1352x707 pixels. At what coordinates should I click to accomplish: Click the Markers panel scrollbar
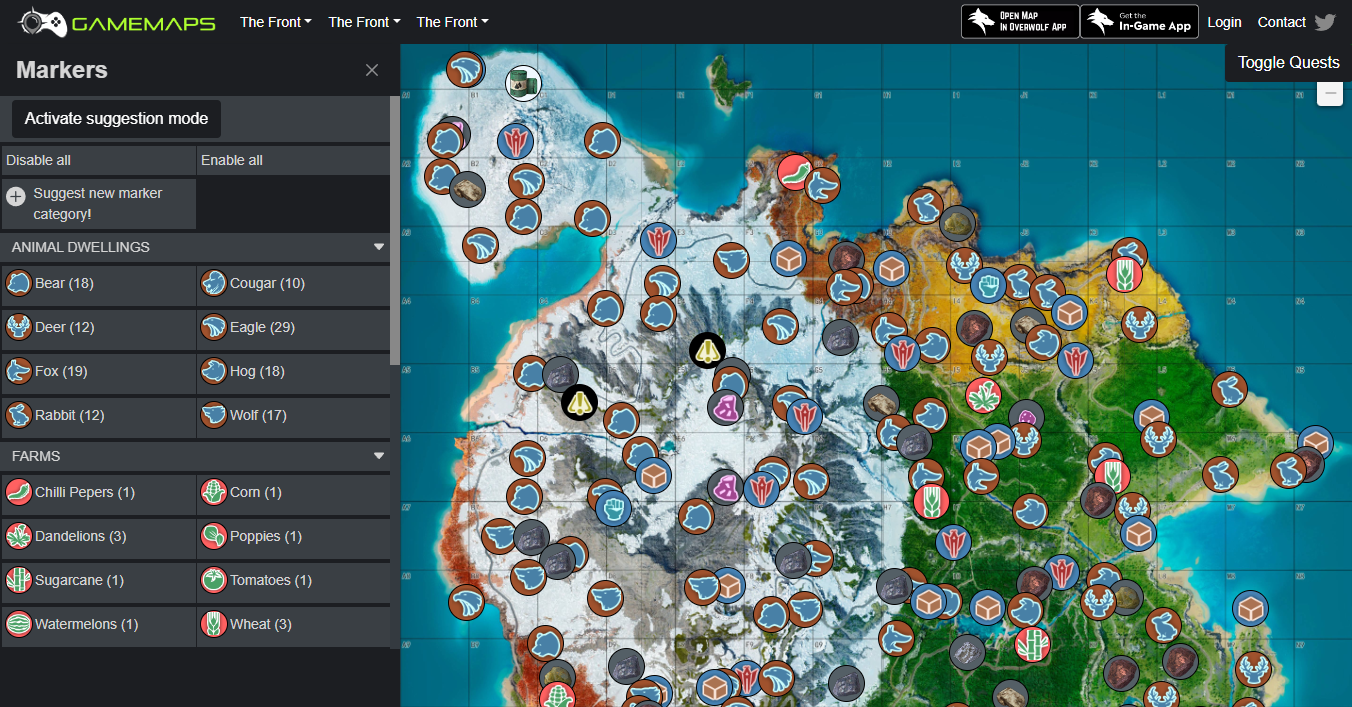tap(395, 230)
